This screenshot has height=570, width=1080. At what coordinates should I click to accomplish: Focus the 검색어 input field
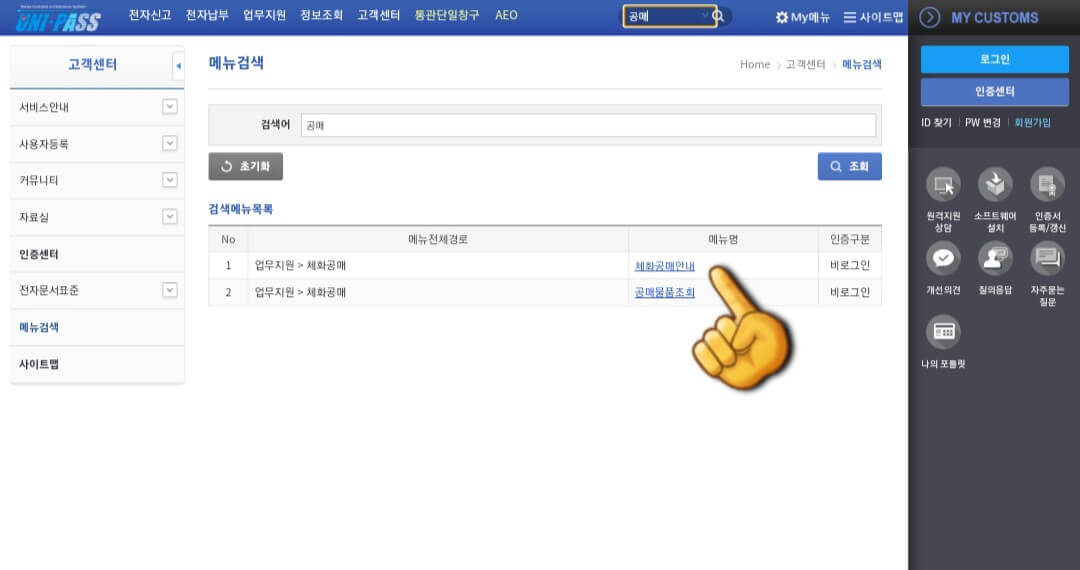pos(588,125)
